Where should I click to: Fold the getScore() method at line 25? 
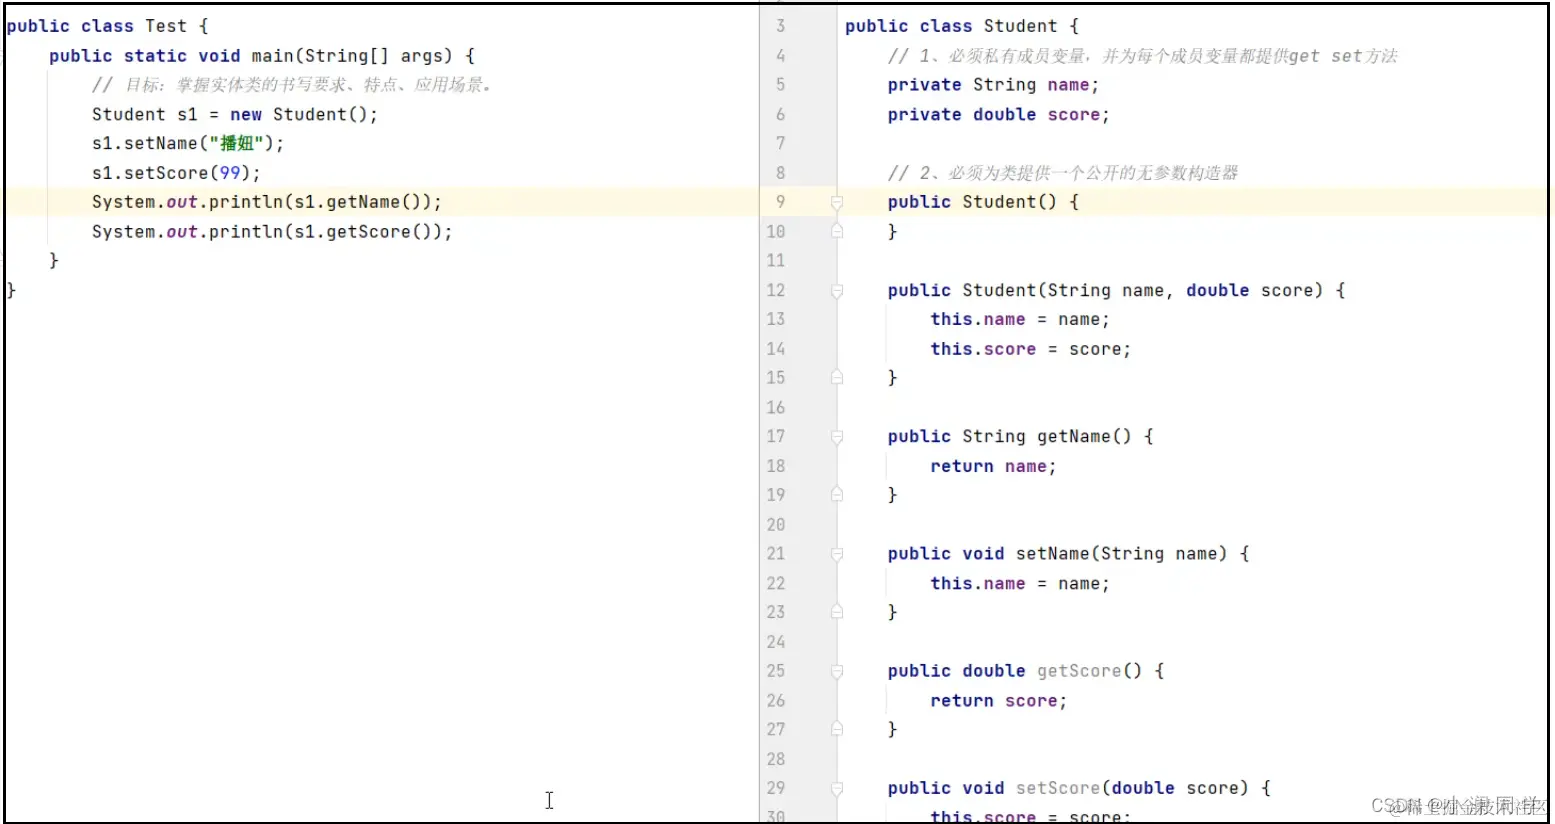[837, 671]
